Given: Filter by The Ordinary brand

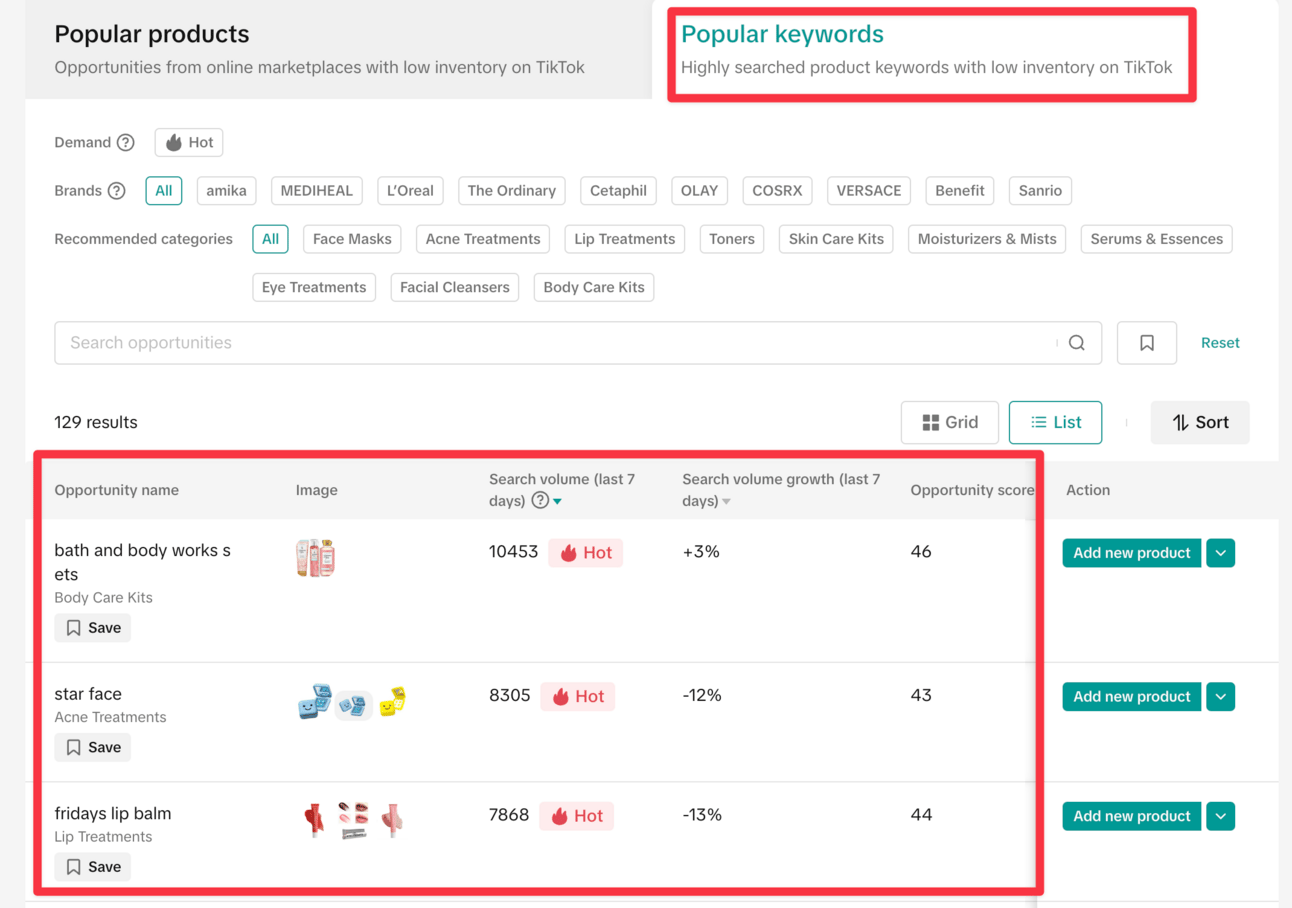Looking at the screenshot, I should coord(512,190).
